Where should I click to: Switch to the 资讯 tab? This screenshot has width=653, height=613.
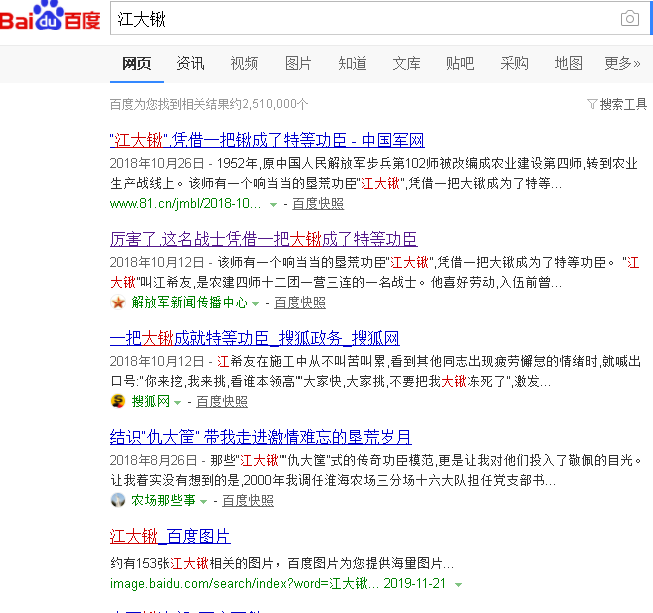(190, 64)
